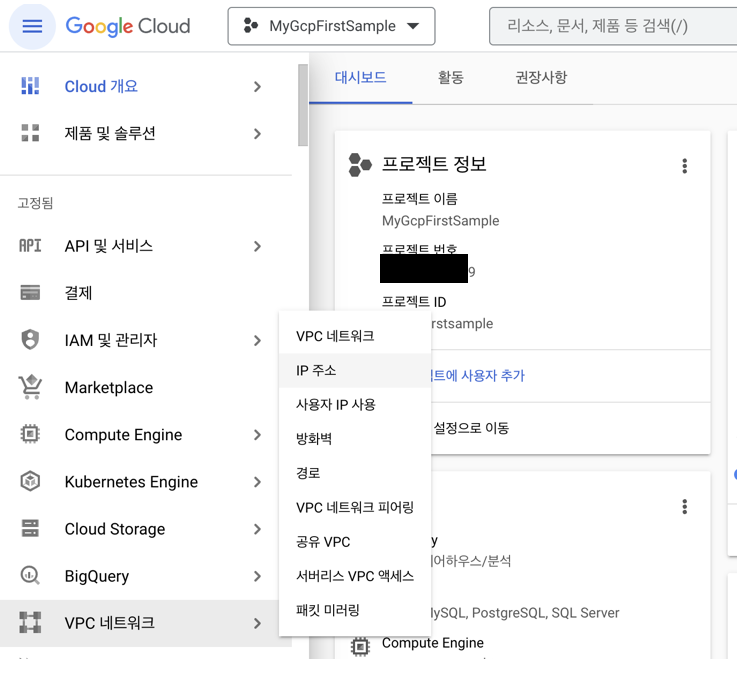
Task: Open the resources card three-dot menu
Action: coord(684,506)
